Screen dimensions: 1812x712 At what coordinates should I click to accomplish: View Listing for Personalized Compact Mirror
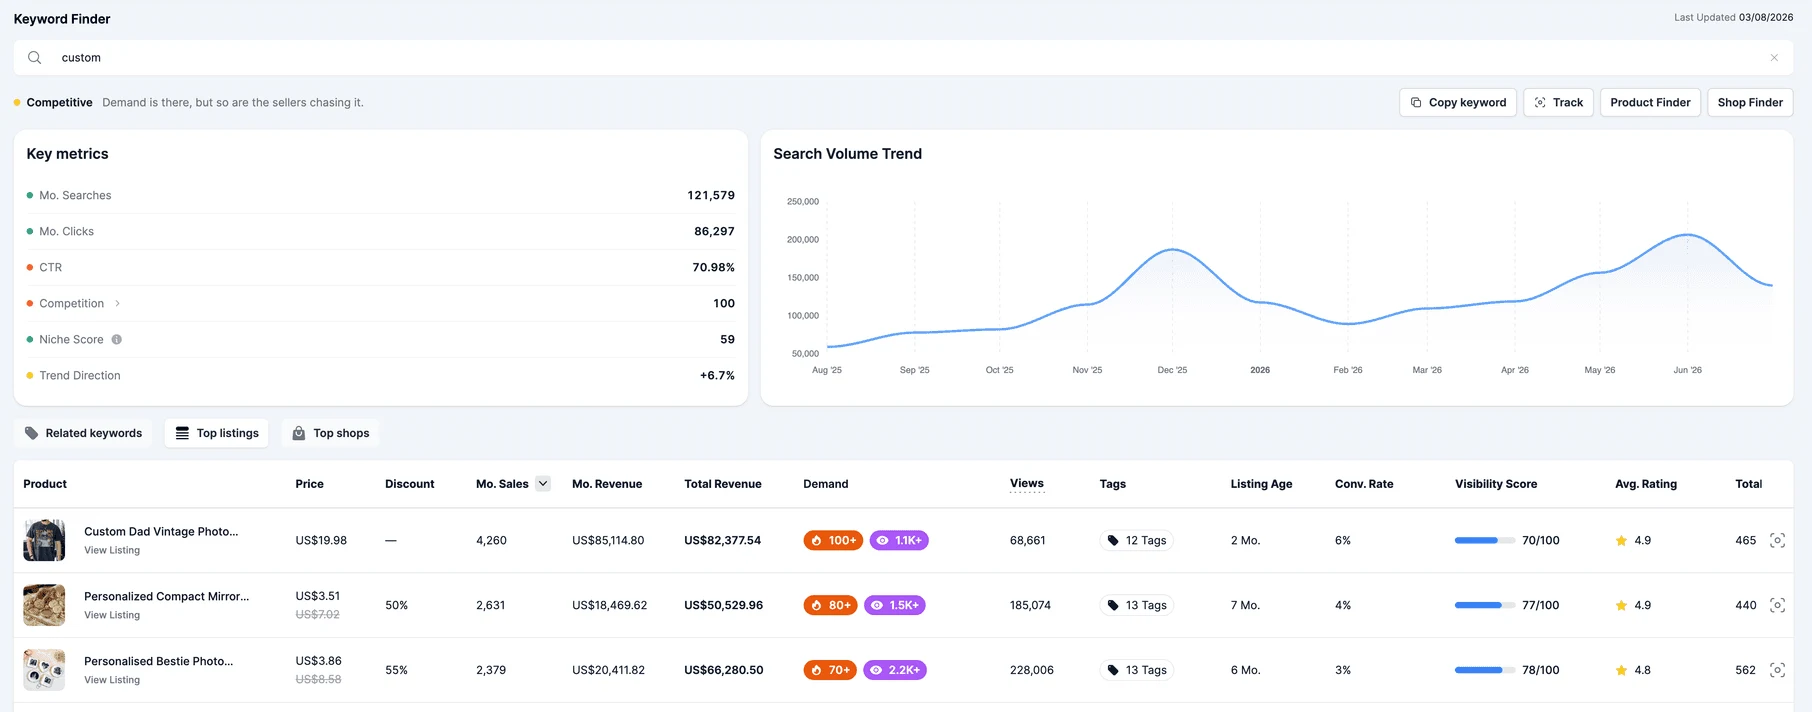(x=112, y=615)
